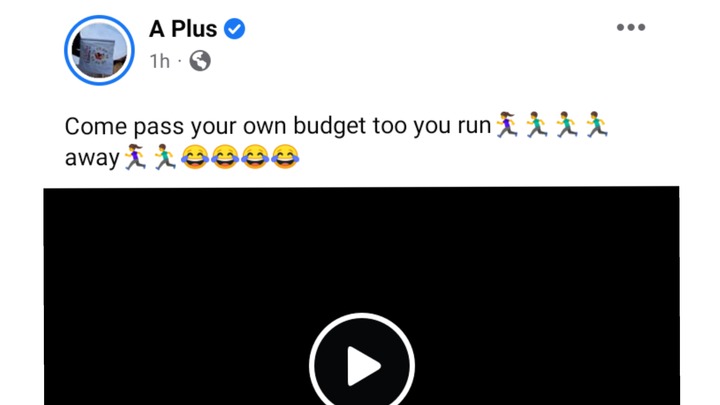Open the three-dots post options menu

tap(631, 28)
